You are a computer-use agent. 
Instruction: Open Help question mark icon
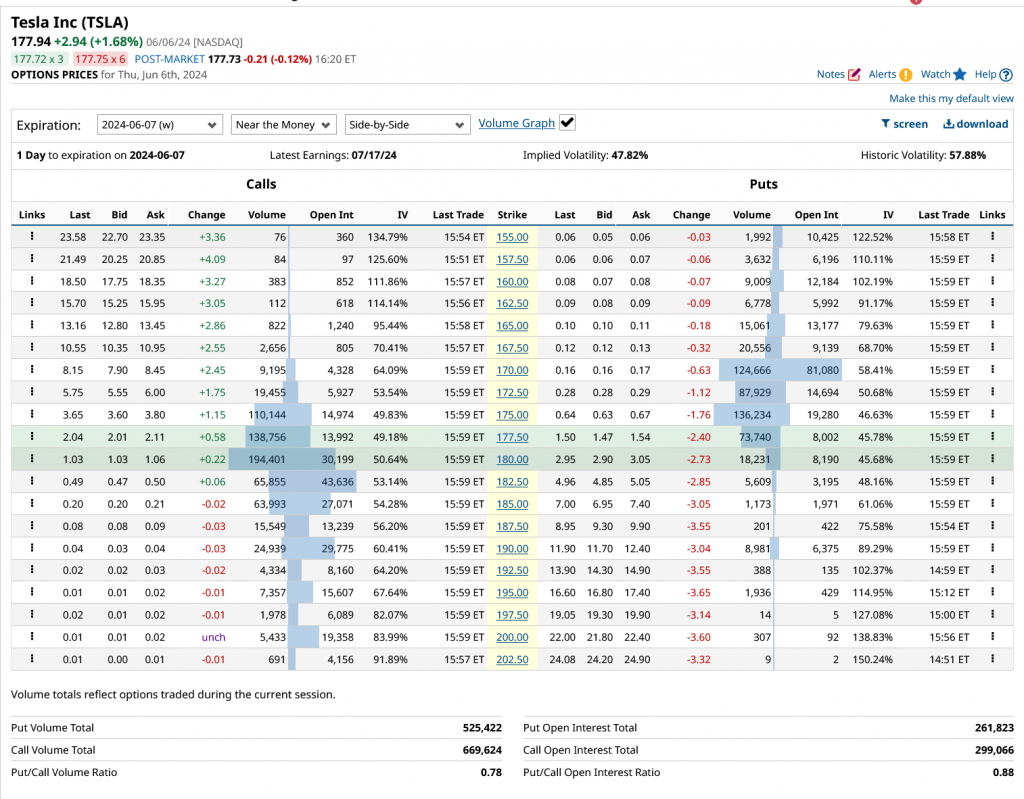point(1006,74)
